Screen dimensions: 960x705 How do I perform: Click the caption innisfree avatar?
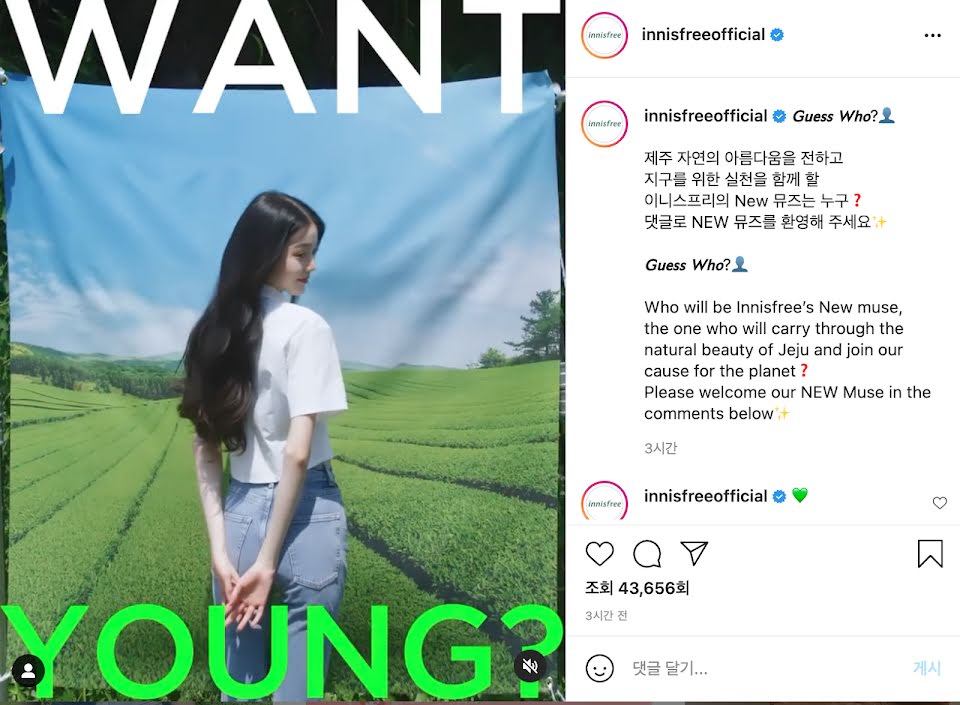(x=604, y=124)
